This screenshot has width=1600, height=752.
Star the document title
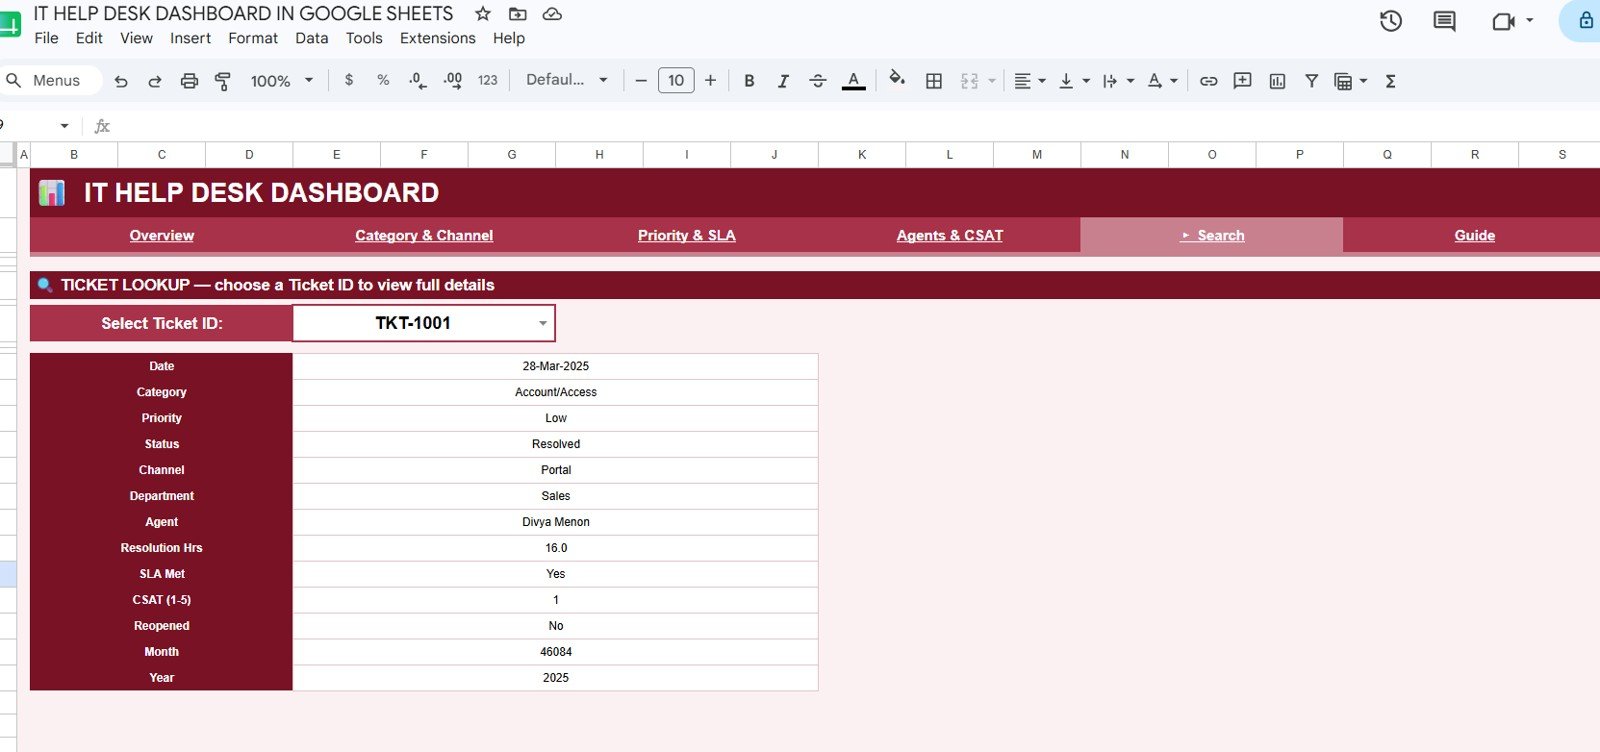coord(483,14)
